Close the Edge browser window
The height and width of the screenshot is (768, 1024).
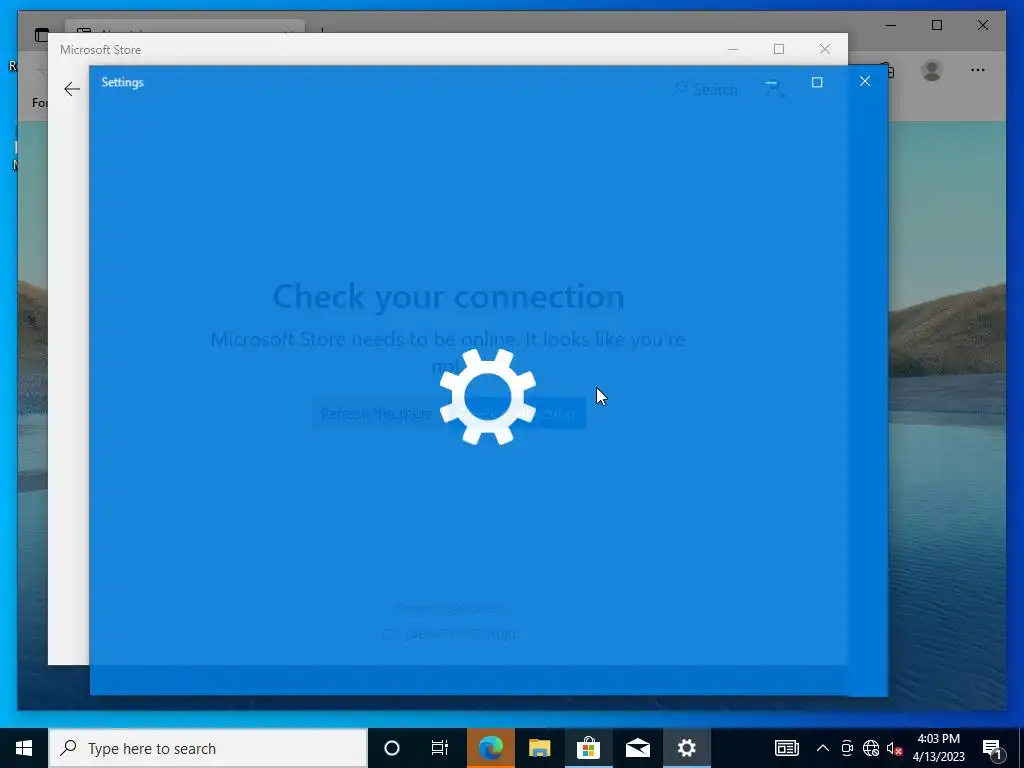[982, 25]
